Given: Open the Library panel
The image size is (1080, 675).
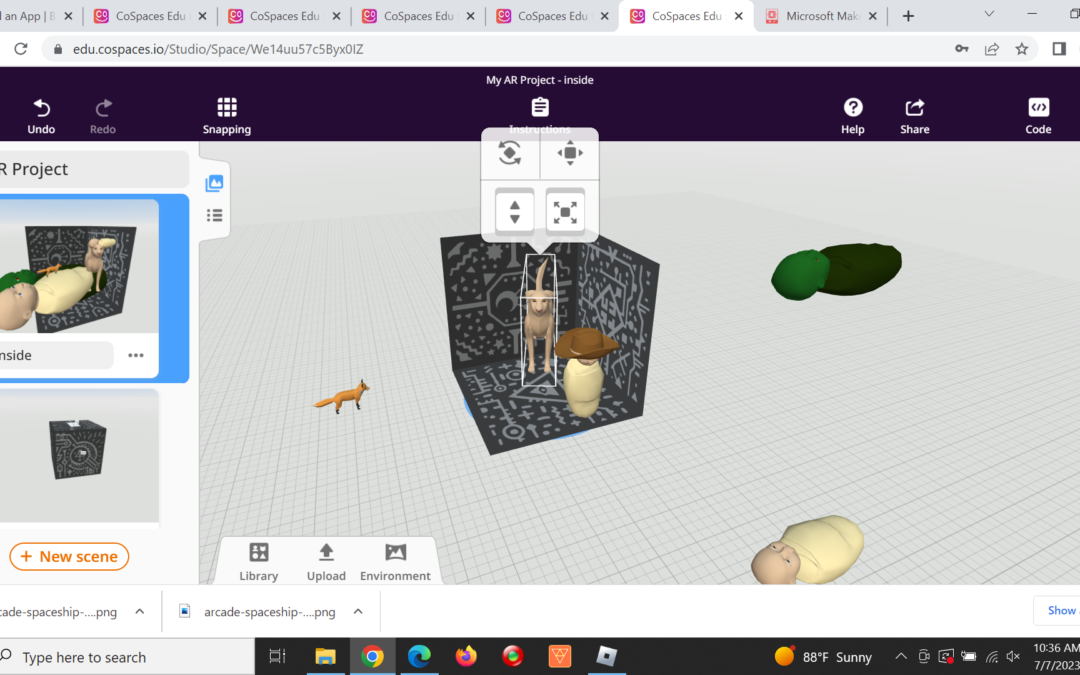Looking at the screenshot, I should [x=259, y=561].
